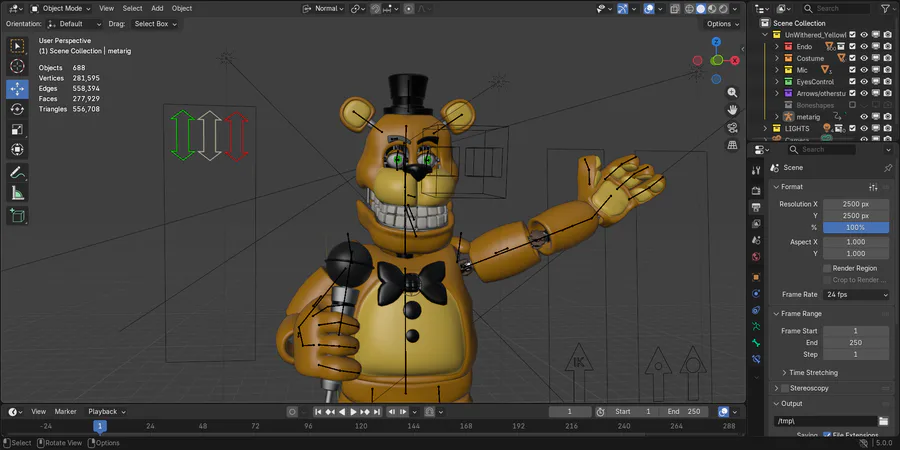Expand the Endo collection in outliner
The height and width of the screenshot is (450, 900).
point(777,46)
